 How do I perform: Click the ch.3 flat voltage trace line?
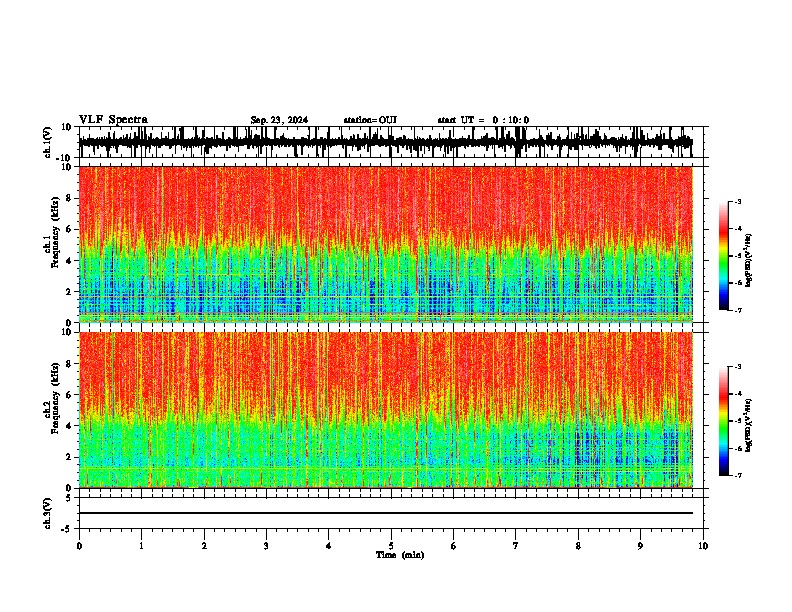click(385, 513)
